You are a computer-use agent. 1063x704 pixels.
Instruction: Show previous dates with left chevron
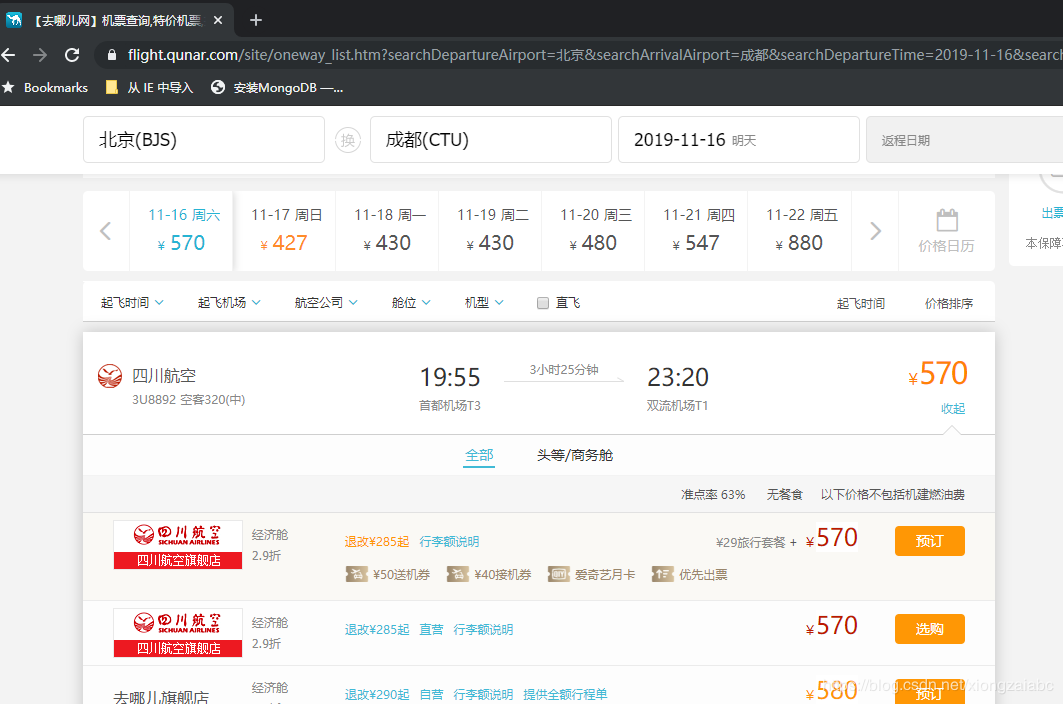tap(106, 231)
